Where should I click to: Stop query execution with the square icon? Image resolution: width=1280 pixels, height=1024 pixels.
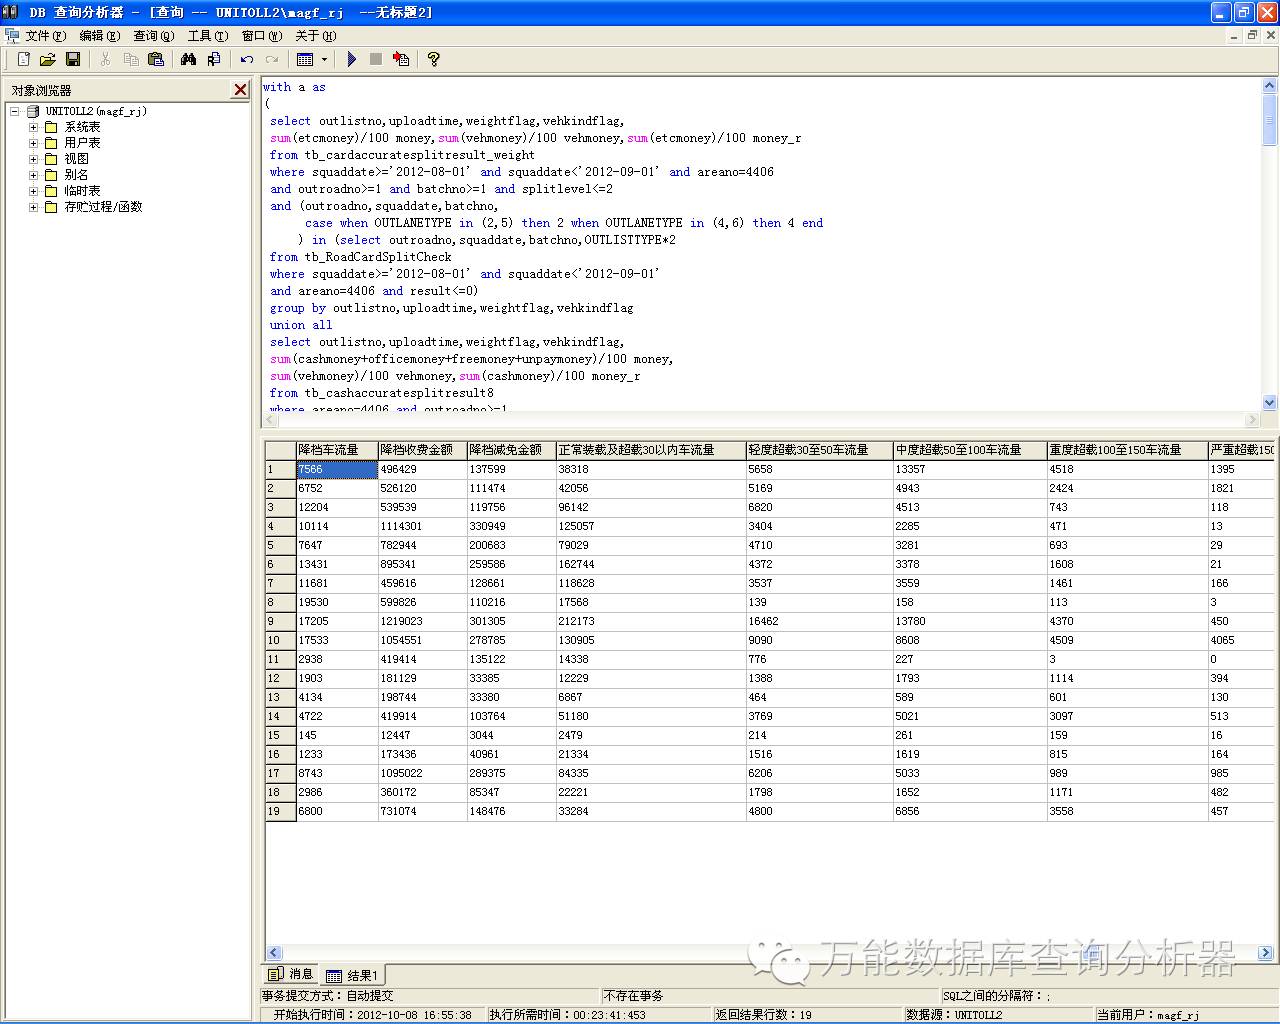click(376, 59)
